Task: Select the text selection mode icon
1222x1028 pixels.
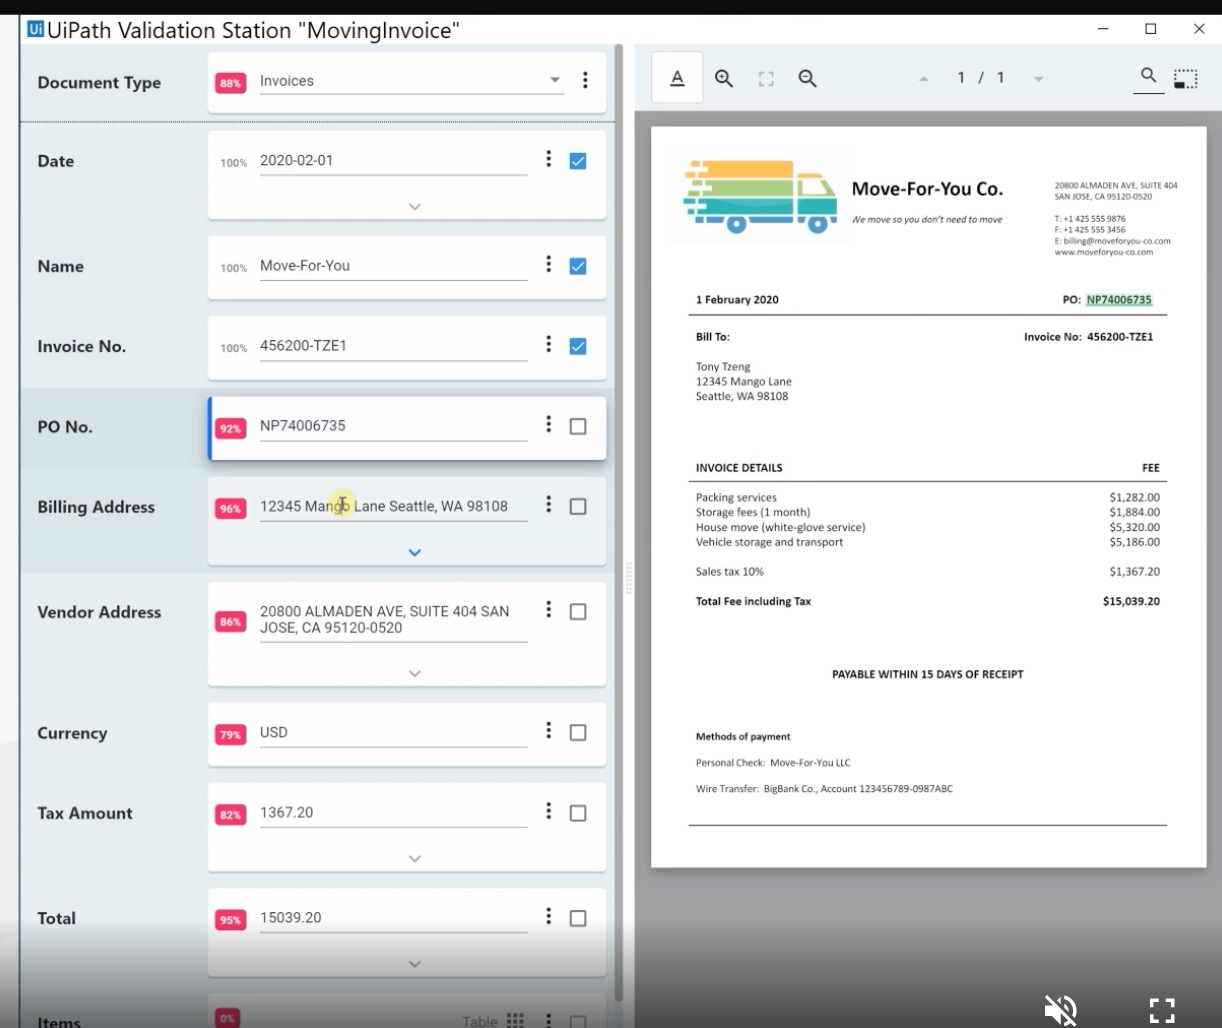Action: click(677, 78)
